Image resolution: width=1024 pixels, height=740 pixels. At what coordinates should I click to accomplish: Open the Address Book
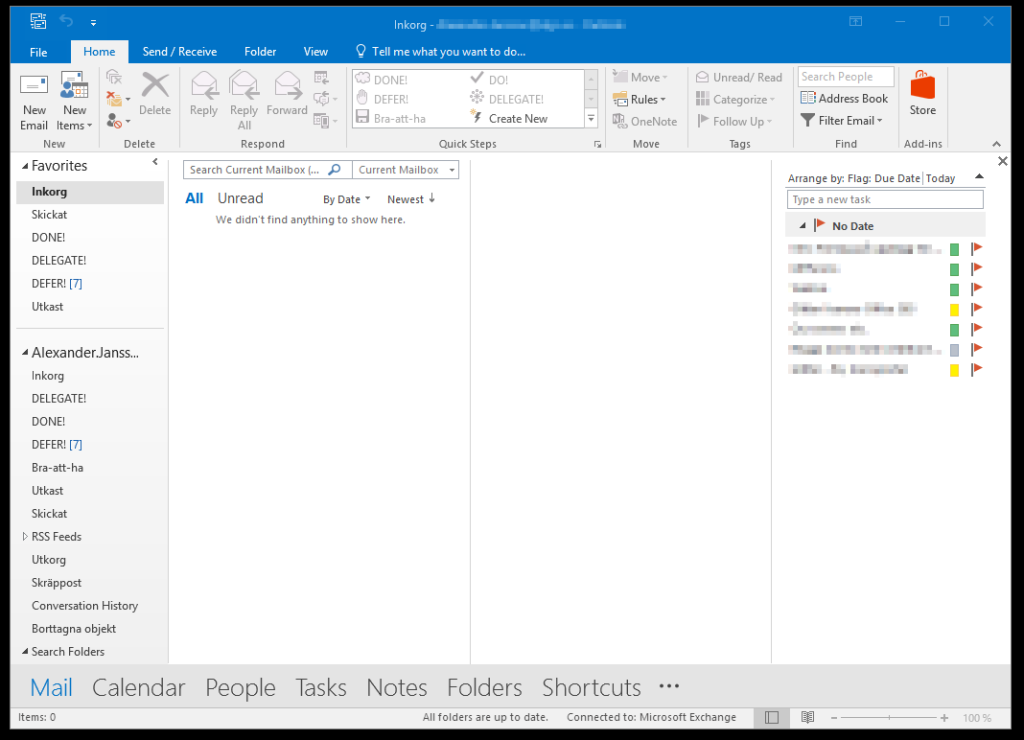click(844, 98)
